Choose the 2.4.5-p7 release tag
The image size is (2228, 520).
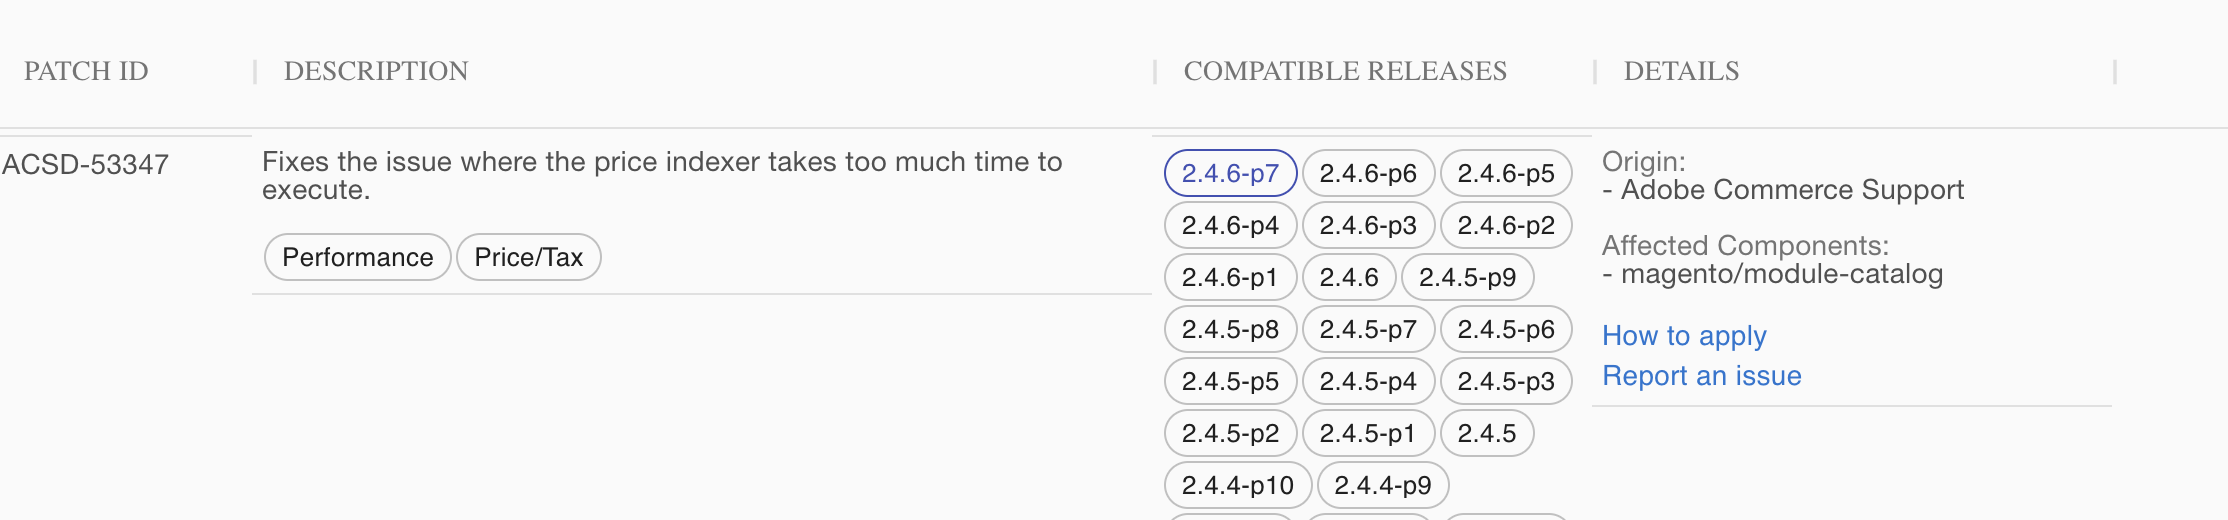pyautogui.click(x=1368, y=329)
